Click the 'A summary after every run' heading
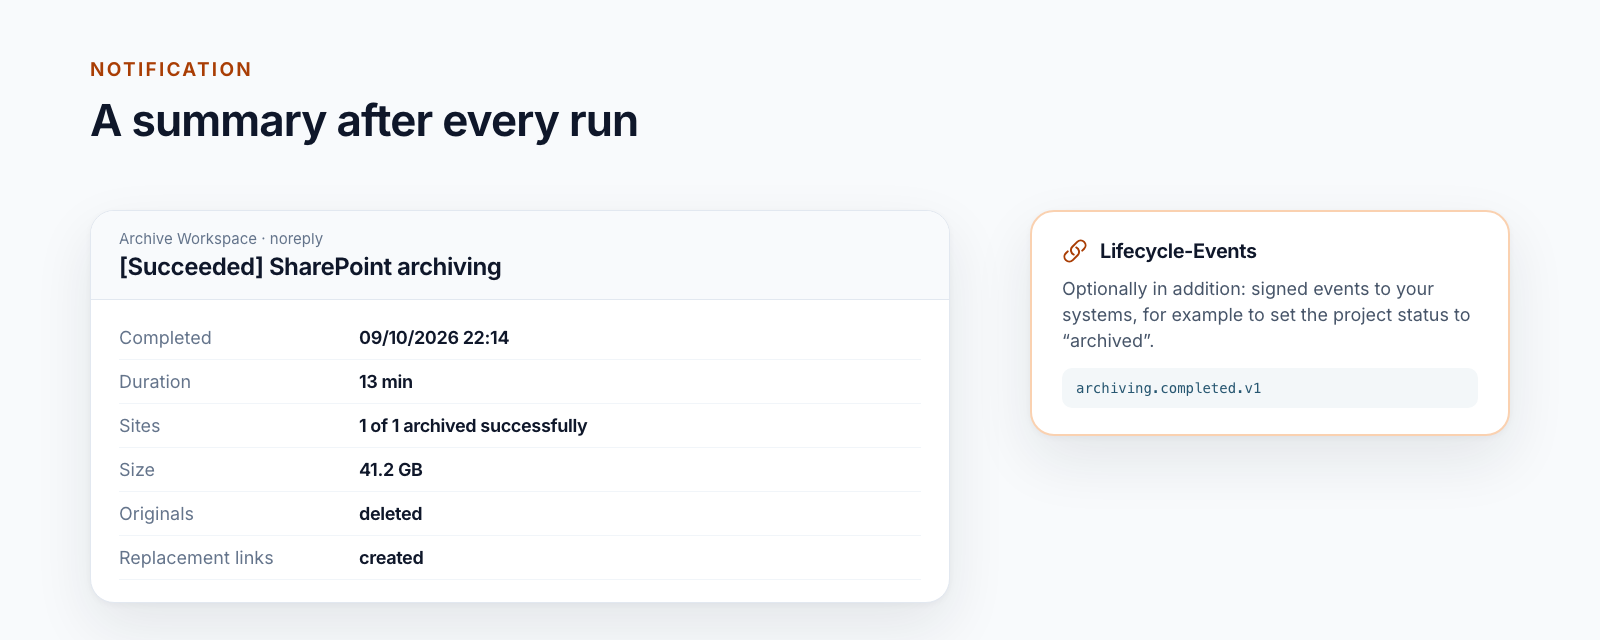 [x=364, y=121]
